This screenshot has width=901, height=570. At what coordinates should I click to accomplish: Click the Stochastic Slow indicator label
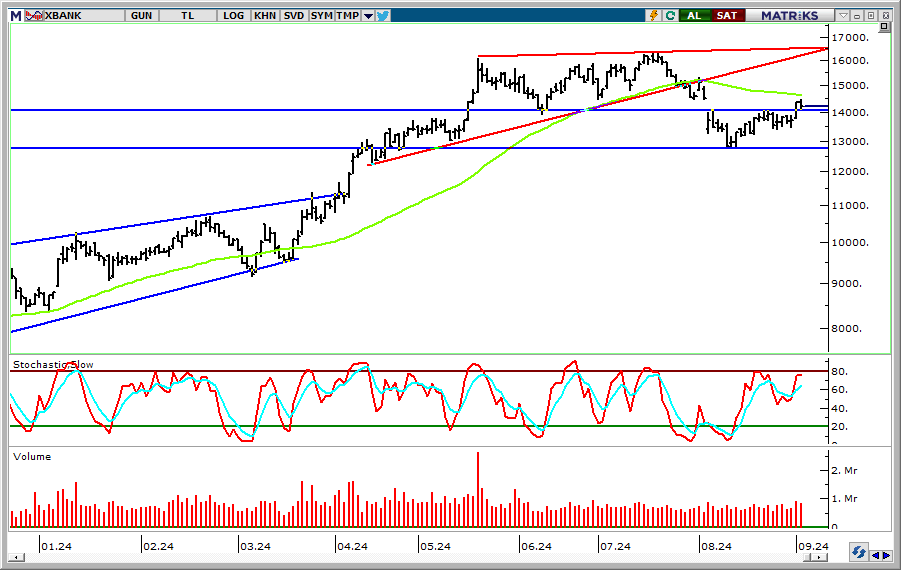coord(53,364)
